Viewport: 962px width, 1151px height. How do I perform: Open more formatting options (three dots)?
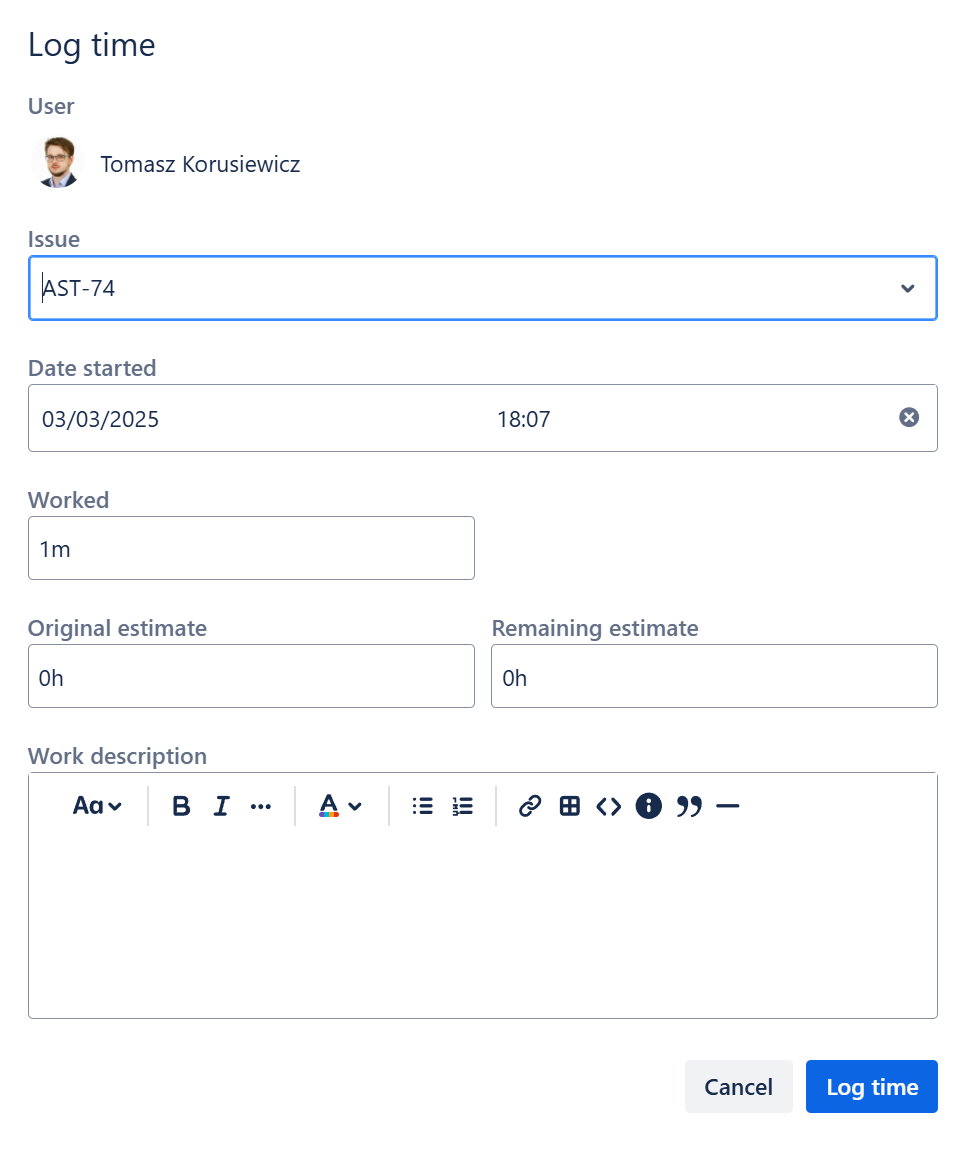click(260, 806)
